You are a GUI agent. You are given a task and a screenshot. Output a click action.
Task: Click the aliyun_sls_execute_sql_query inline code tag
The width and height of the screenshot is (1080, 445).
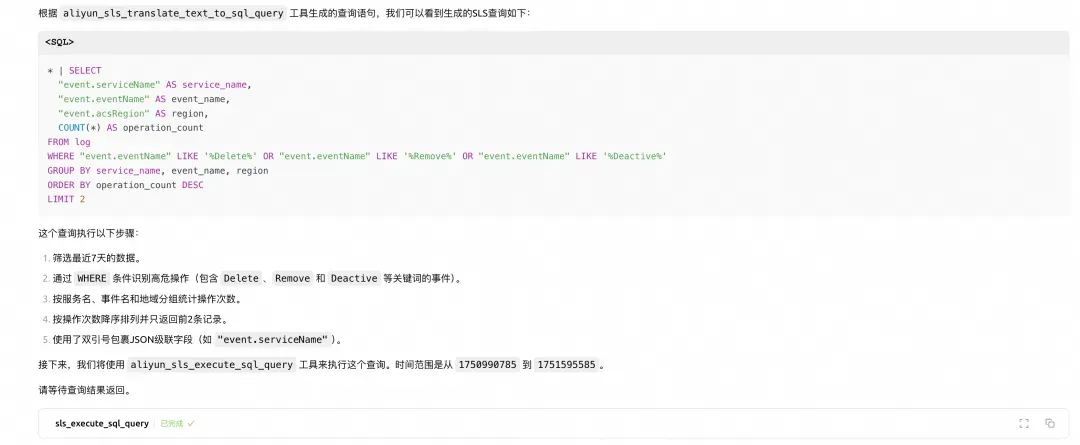click(211, 365)
